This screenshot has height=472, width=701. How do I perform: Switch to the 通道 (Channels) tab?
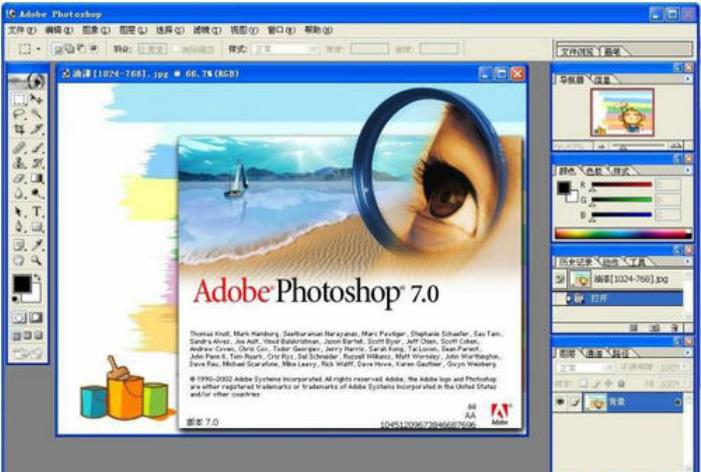coord(594,354)
